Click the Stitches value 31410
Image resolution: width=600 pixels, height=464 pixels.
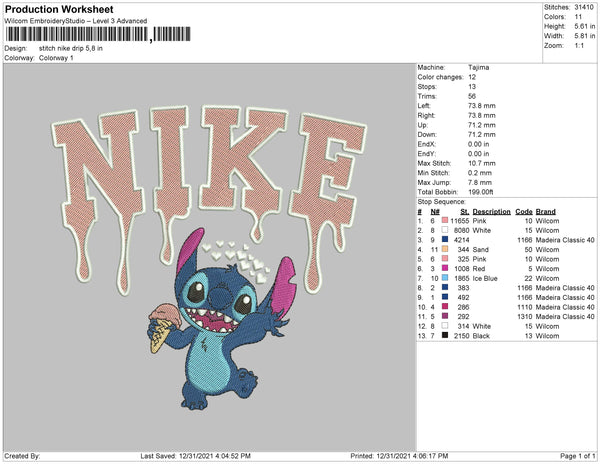click(584, 7)
